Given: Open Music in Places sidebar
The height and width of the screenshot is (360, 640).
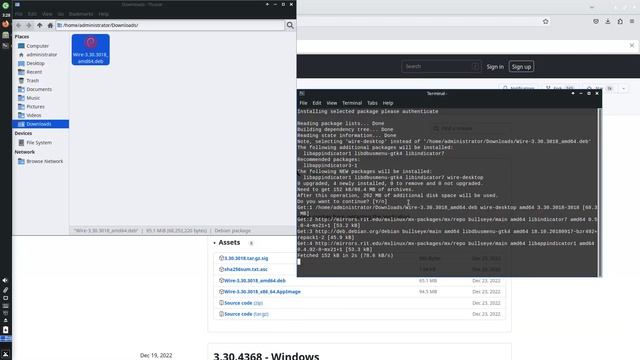Looking at the screenshot, I should tap(33, 98).
